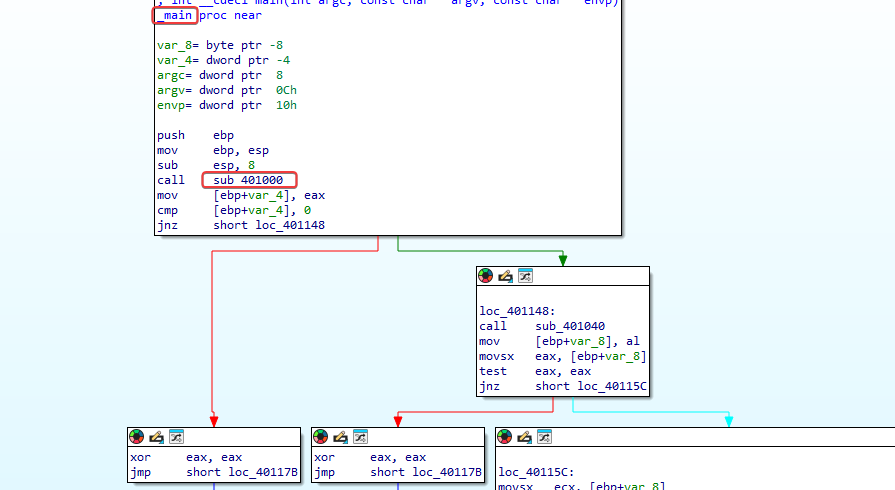This screenshot has height=490, width=895.
Task: Click the color wheel icon on the leftmost xor block
Action: point(136,437)
